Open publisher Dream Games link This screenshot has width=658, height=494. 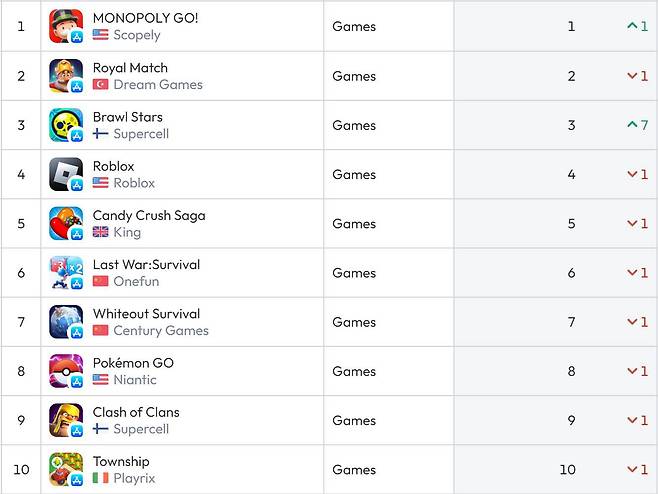157,85
